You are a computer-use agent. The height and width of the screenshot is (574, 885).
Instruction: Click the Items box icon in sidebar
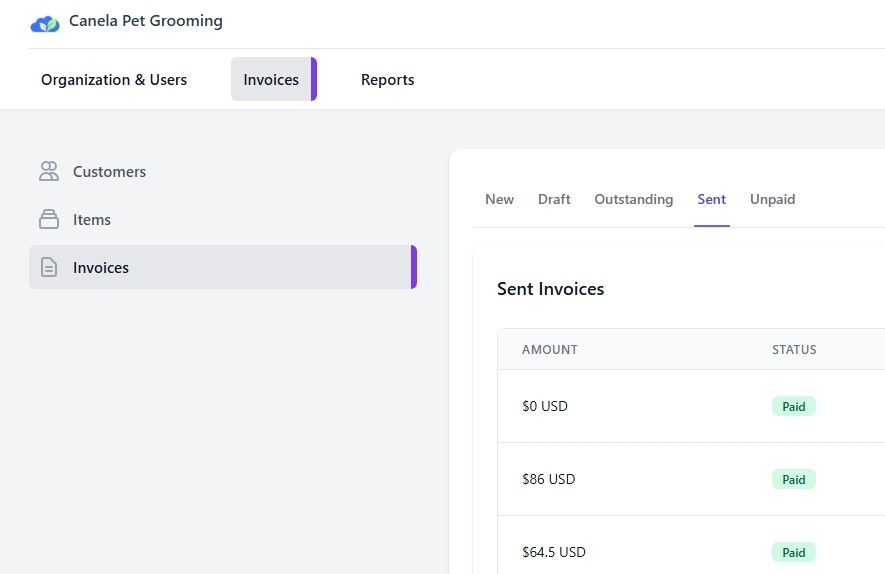tap(49, 219)
